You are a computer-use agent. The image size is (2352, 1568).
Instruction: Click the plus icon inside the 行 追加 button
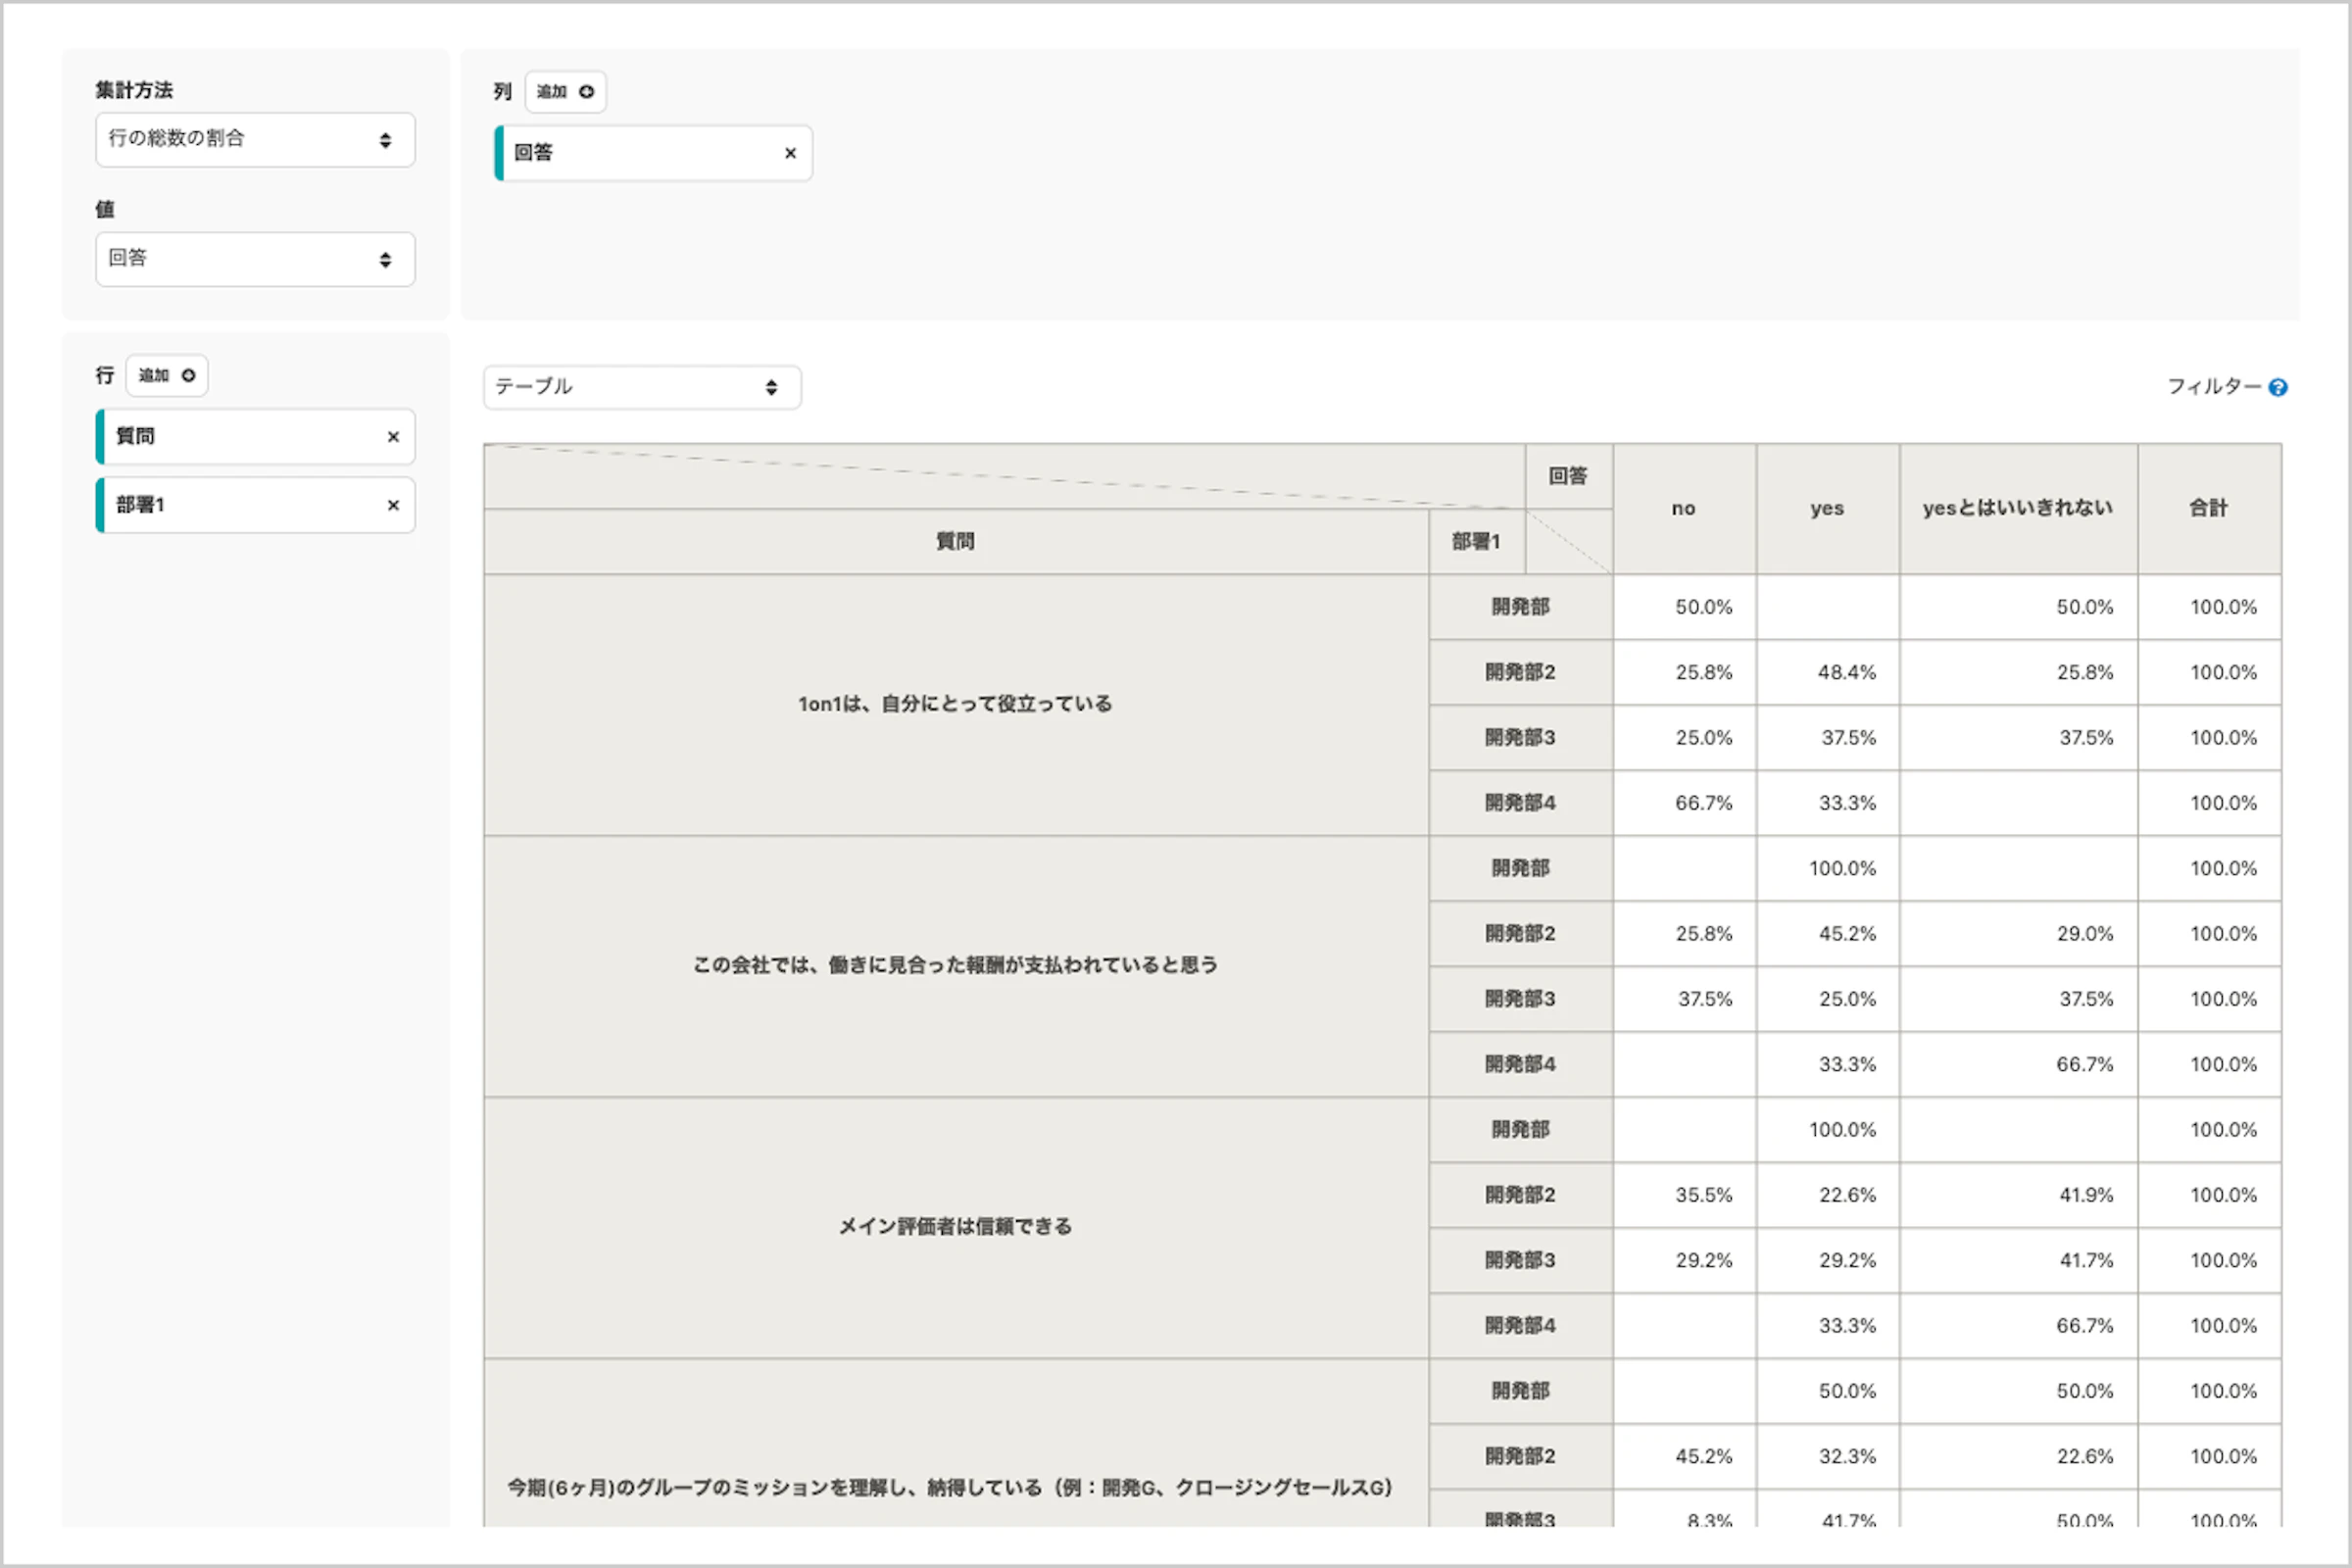pyautogui.click(x=191, y=375)
